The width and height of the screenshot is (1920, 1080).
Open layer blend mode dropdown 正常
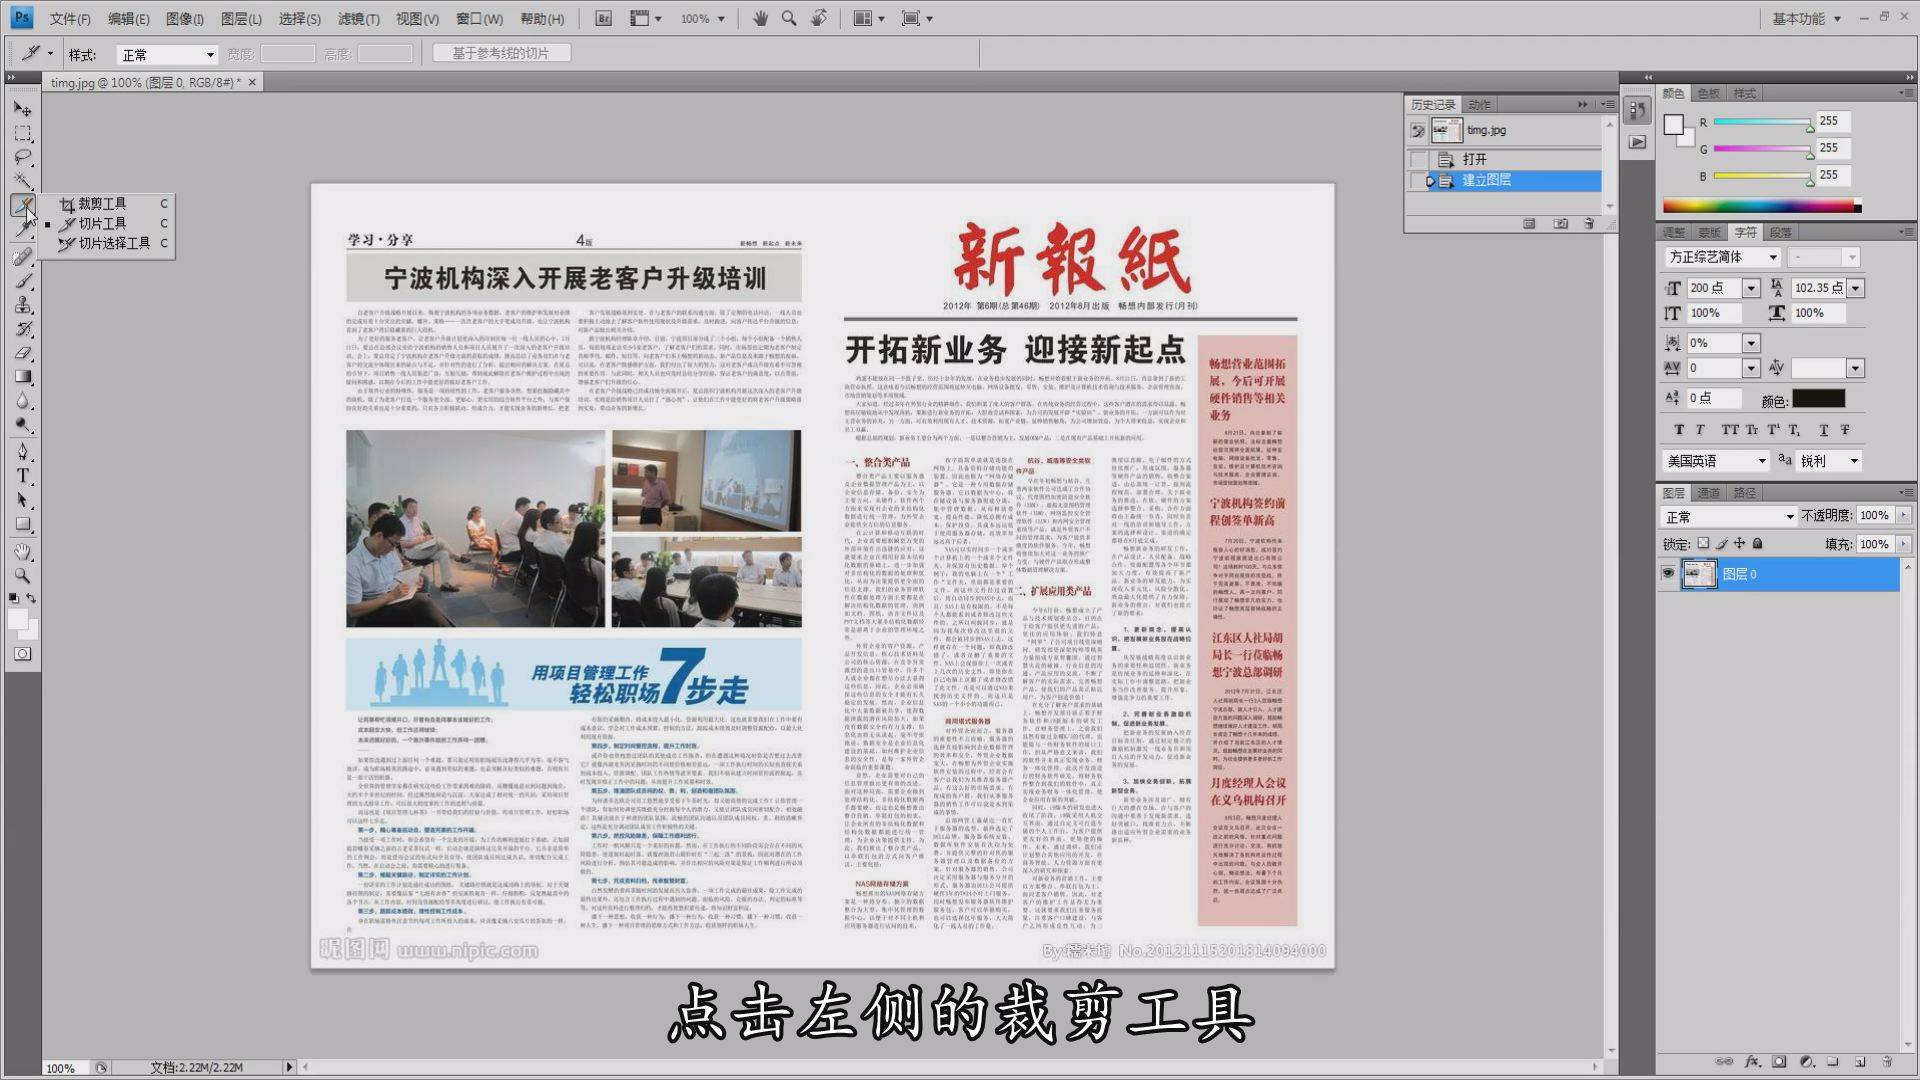coord(1729,516)
